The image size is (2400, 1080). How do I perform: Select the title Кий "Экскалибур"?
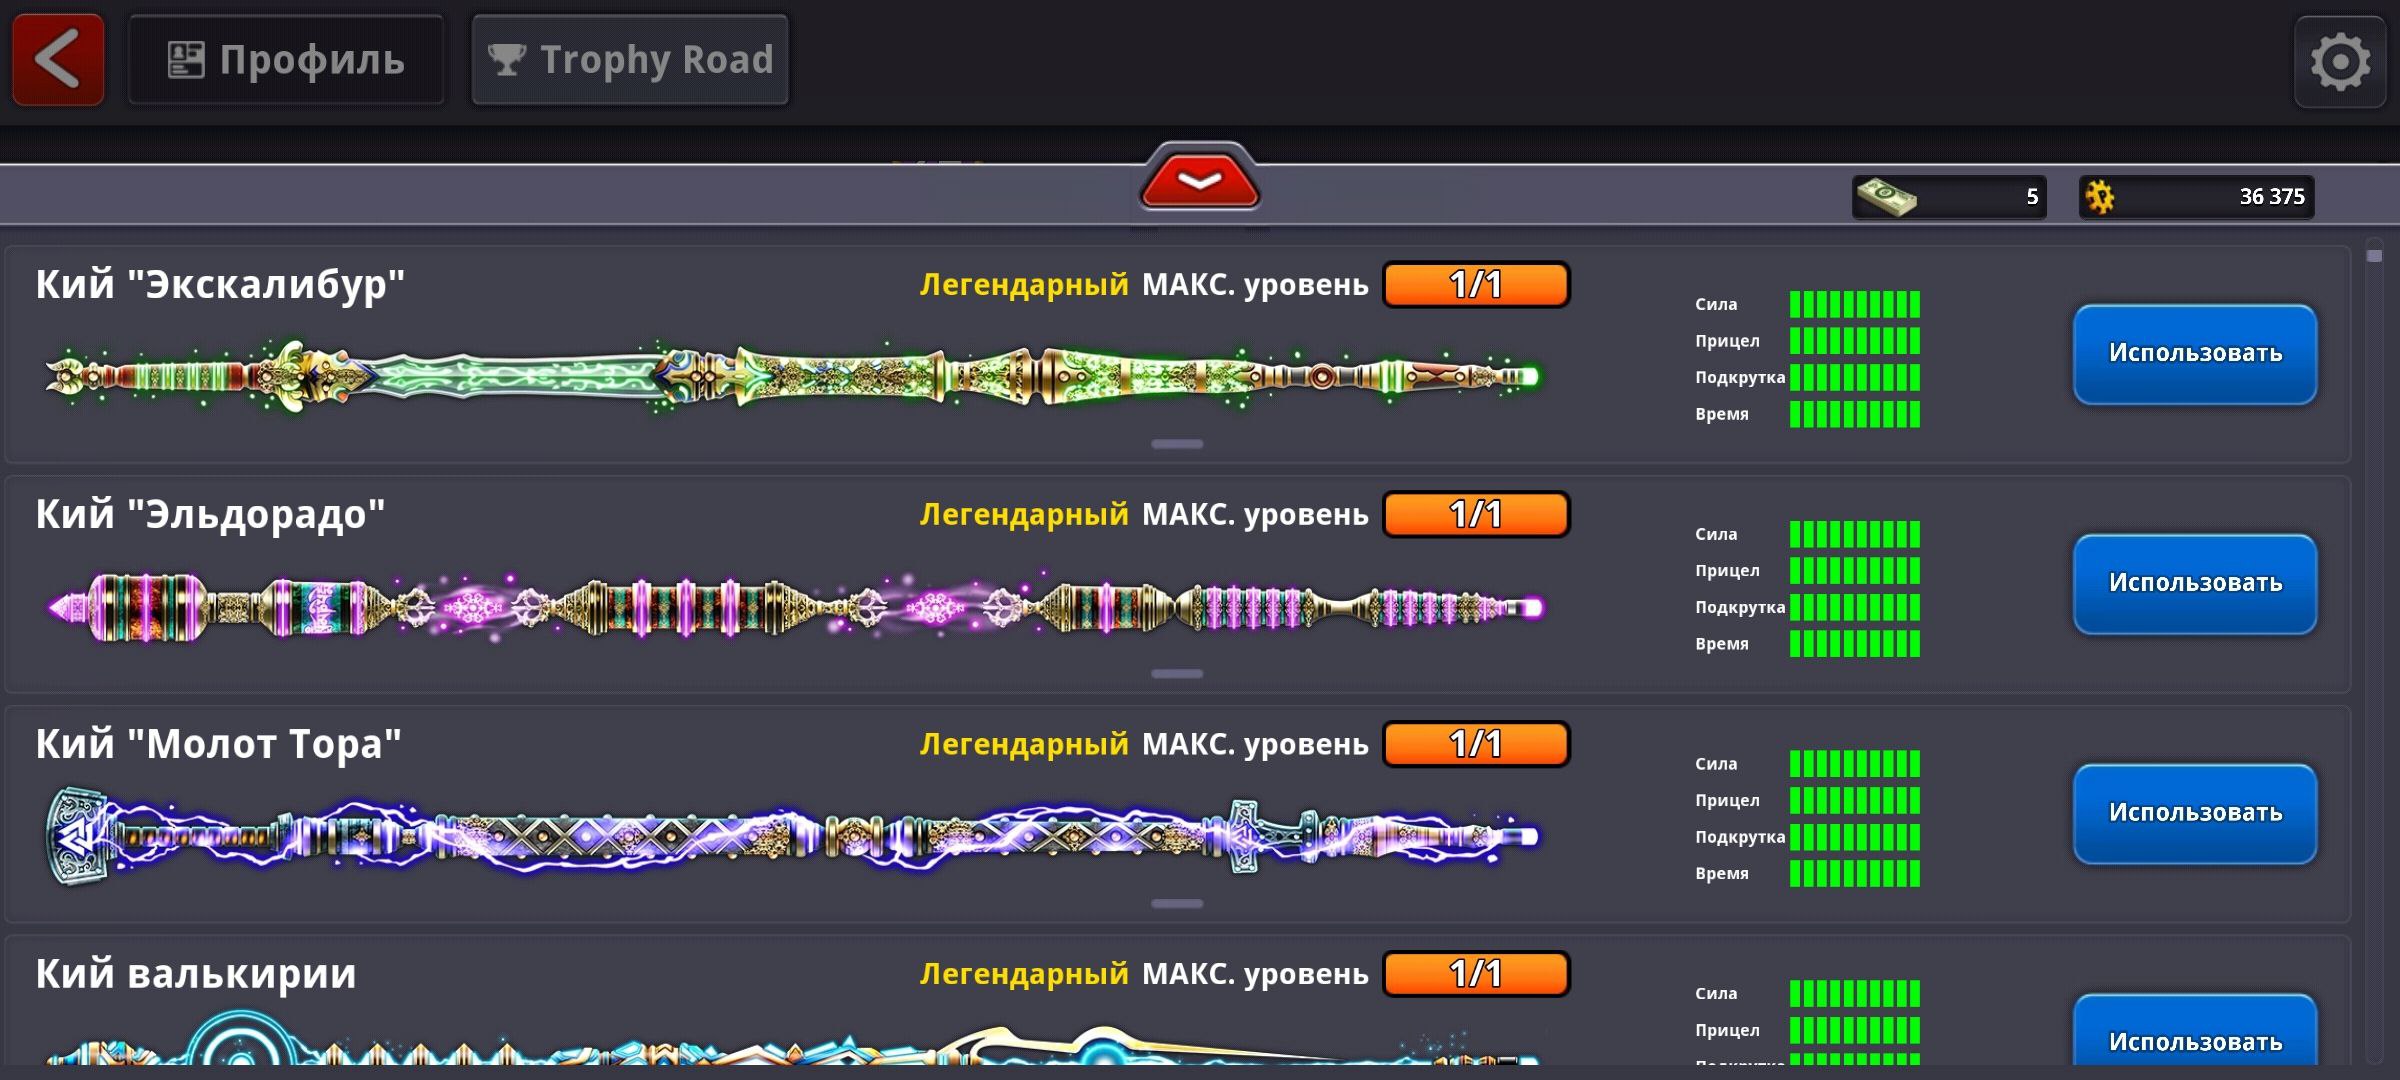coord(220,285)
